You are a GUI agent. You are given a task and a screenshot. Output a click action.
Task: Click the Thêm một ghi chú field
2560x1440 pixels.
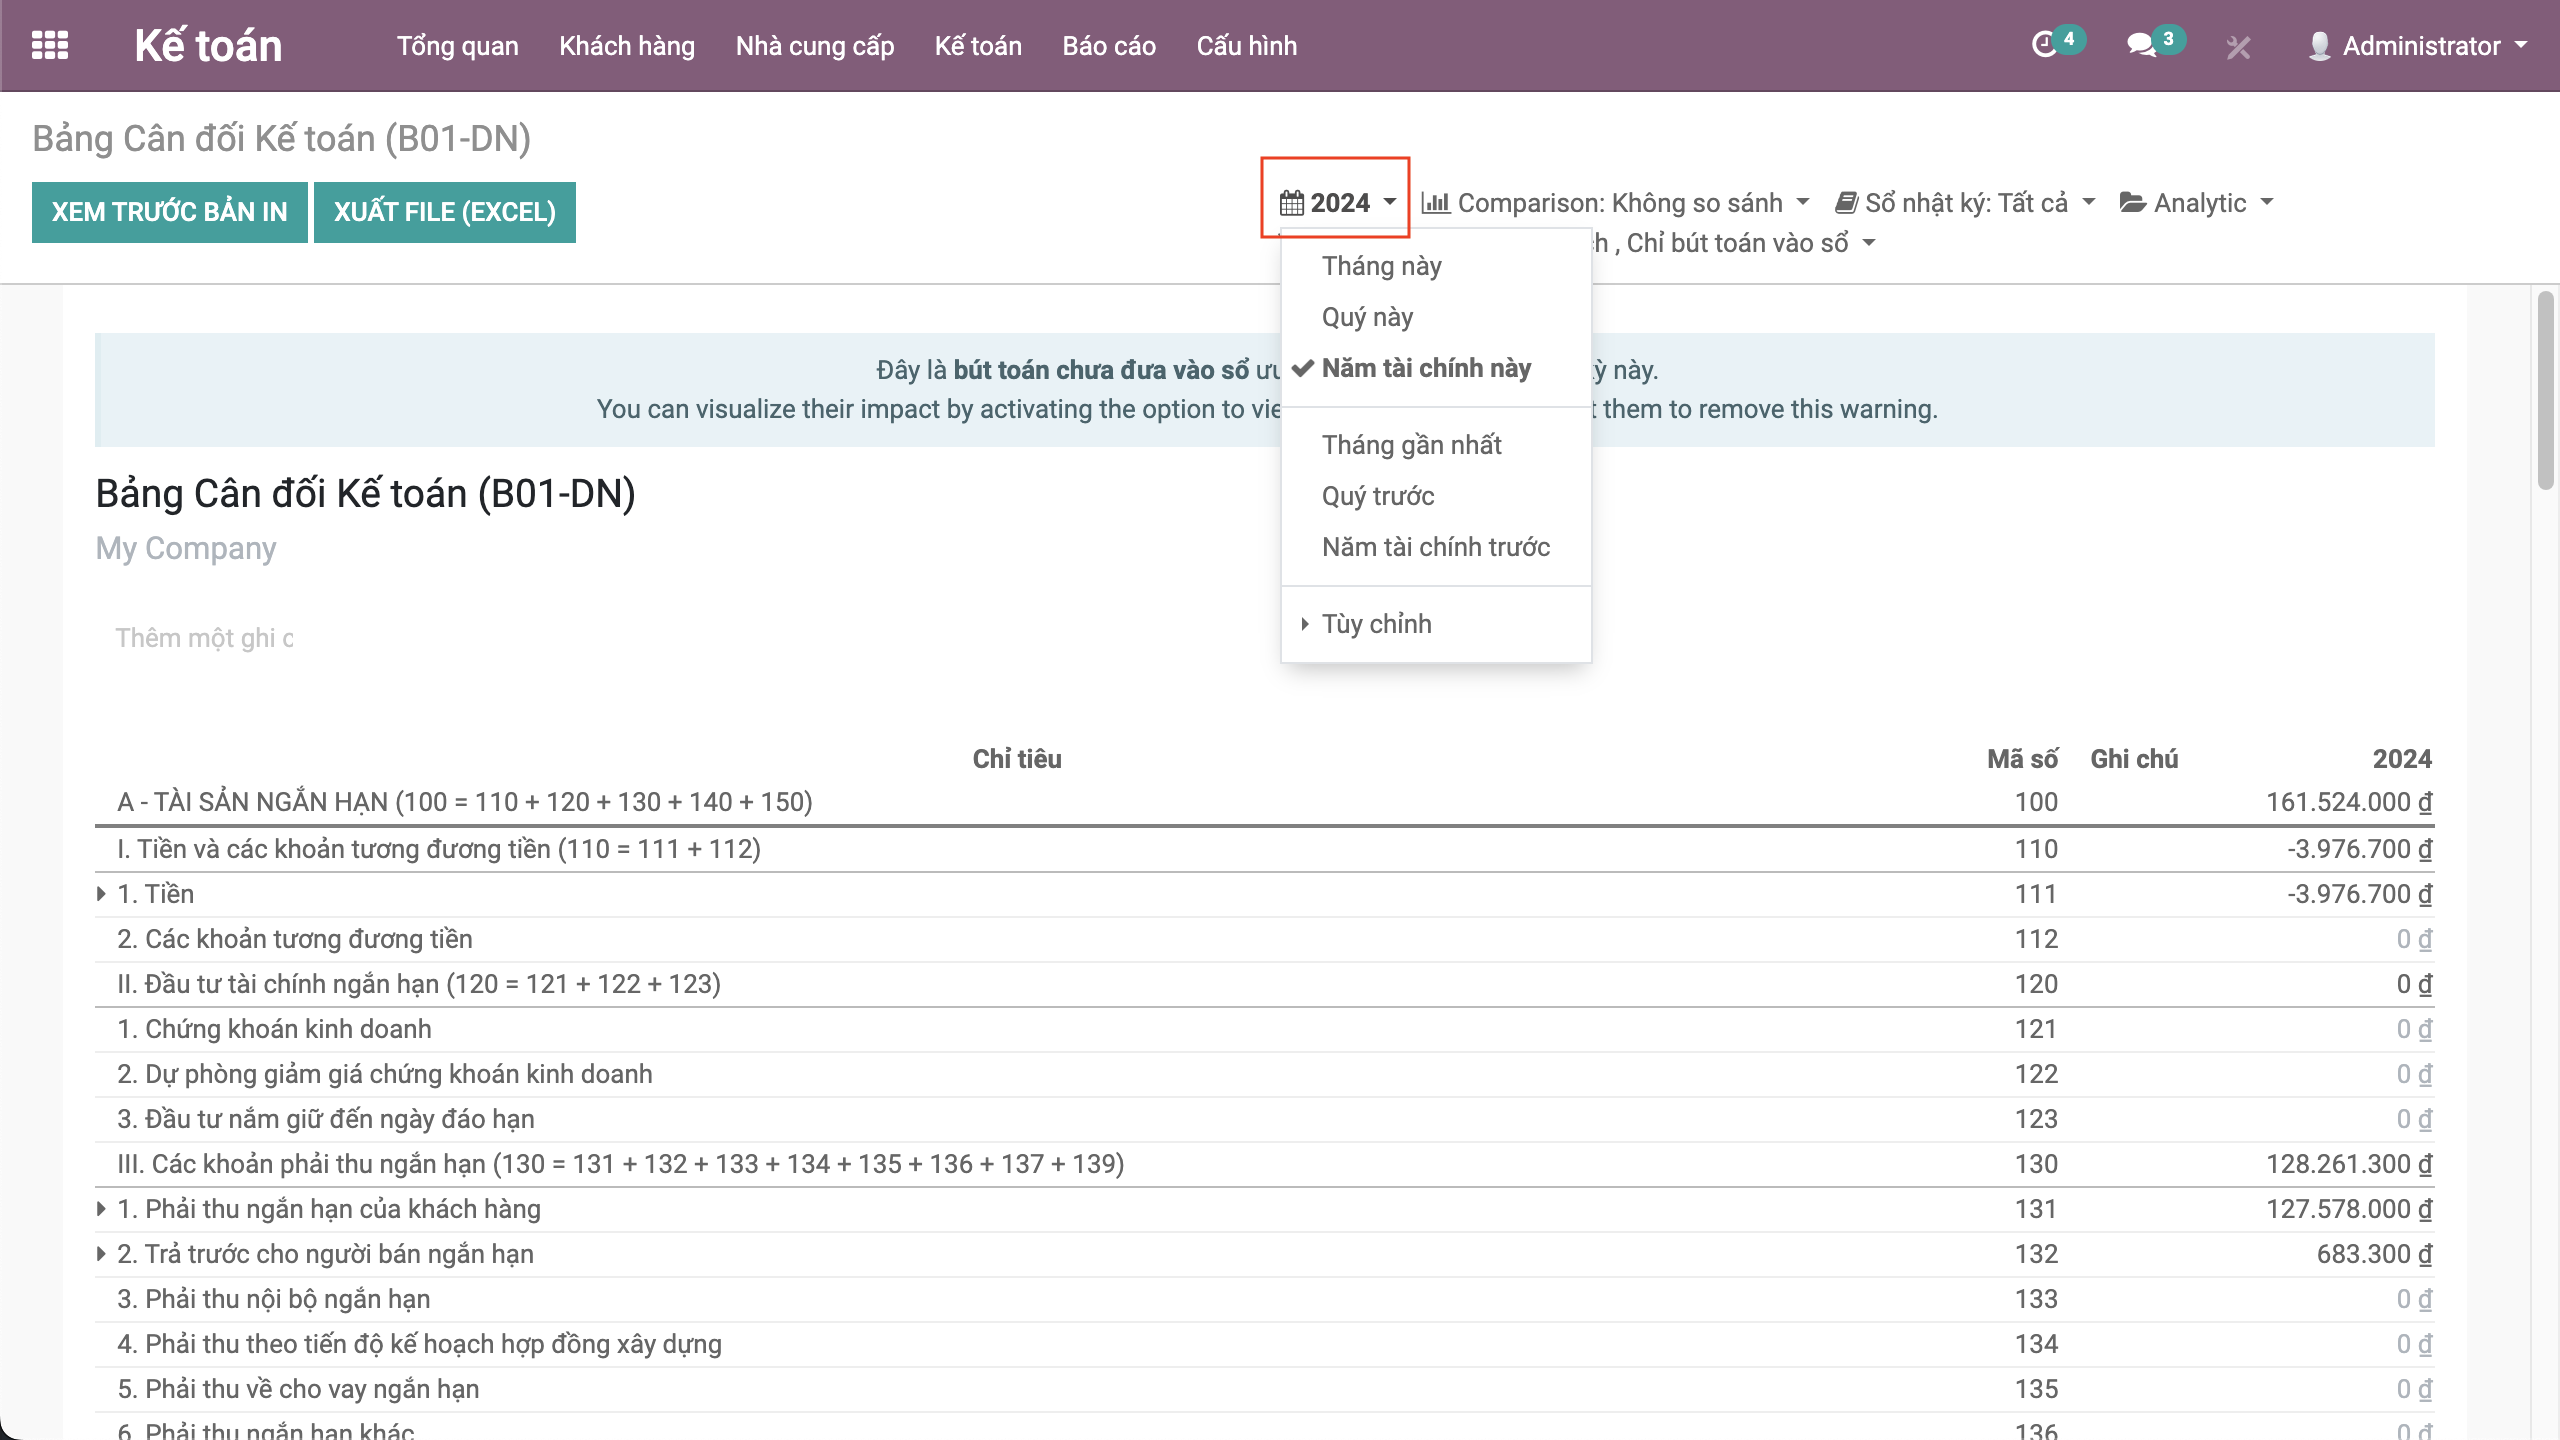(x=204, y=638)
